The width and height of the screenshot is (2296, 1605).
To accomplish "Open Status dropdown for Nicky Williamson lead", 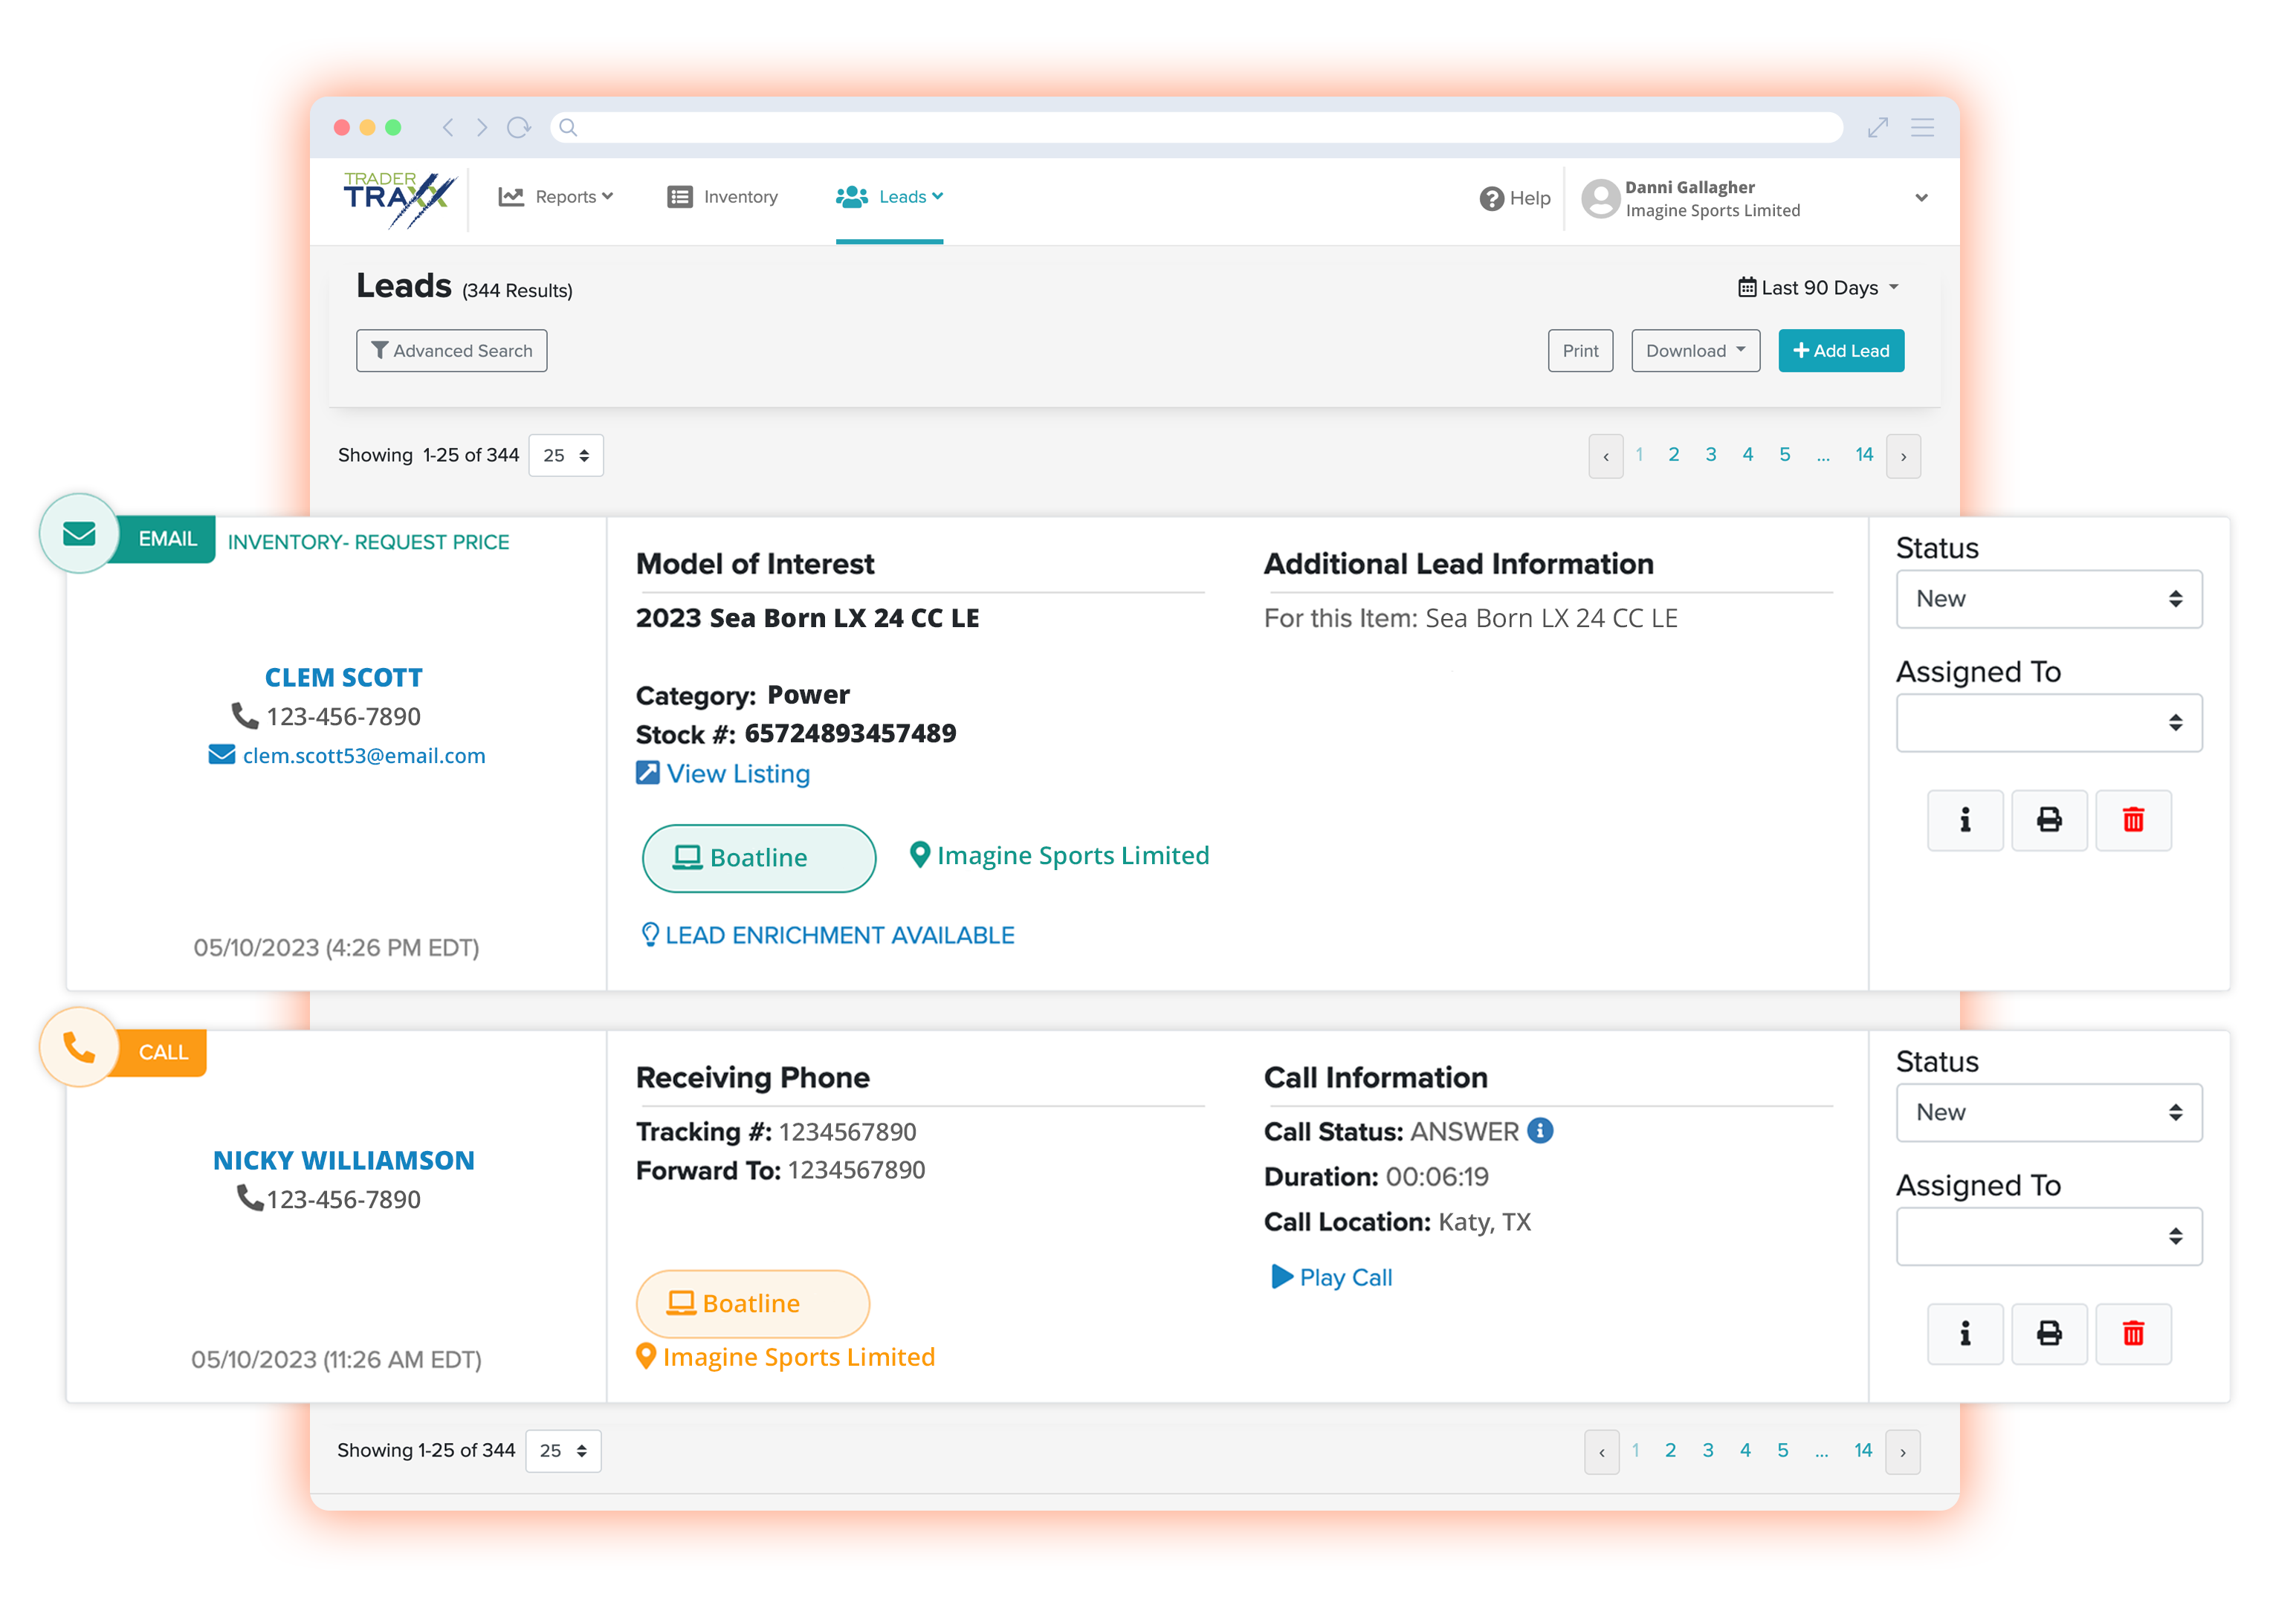I will pyautogui.click(x=2048, y=1113).
